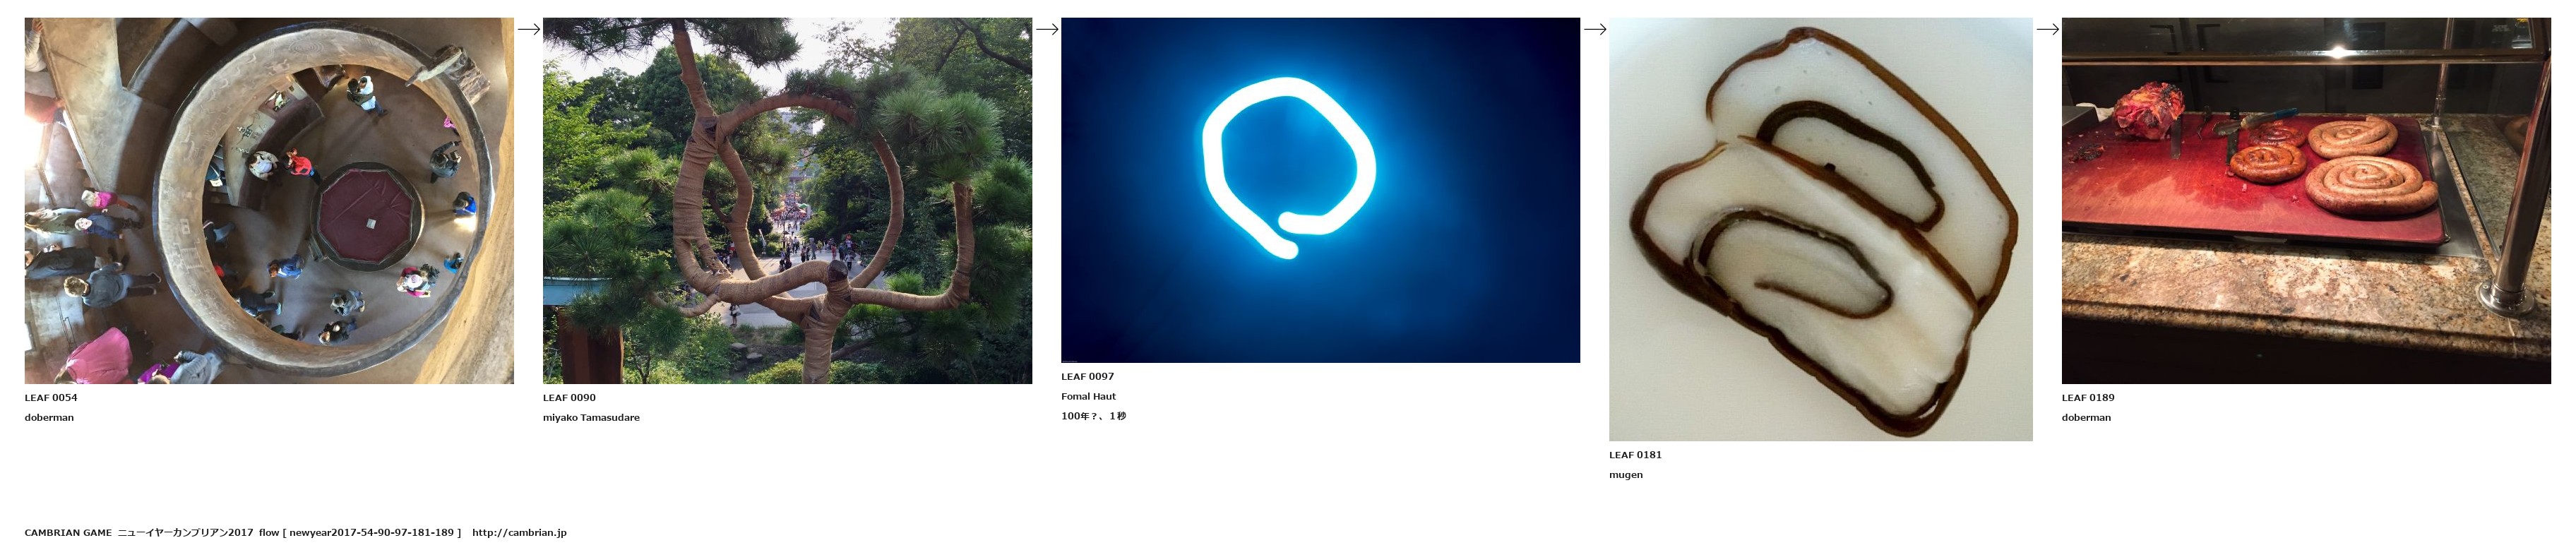2576x550 pixels.
Task: Select author Fomal Haut
Action: (1088, 397)
